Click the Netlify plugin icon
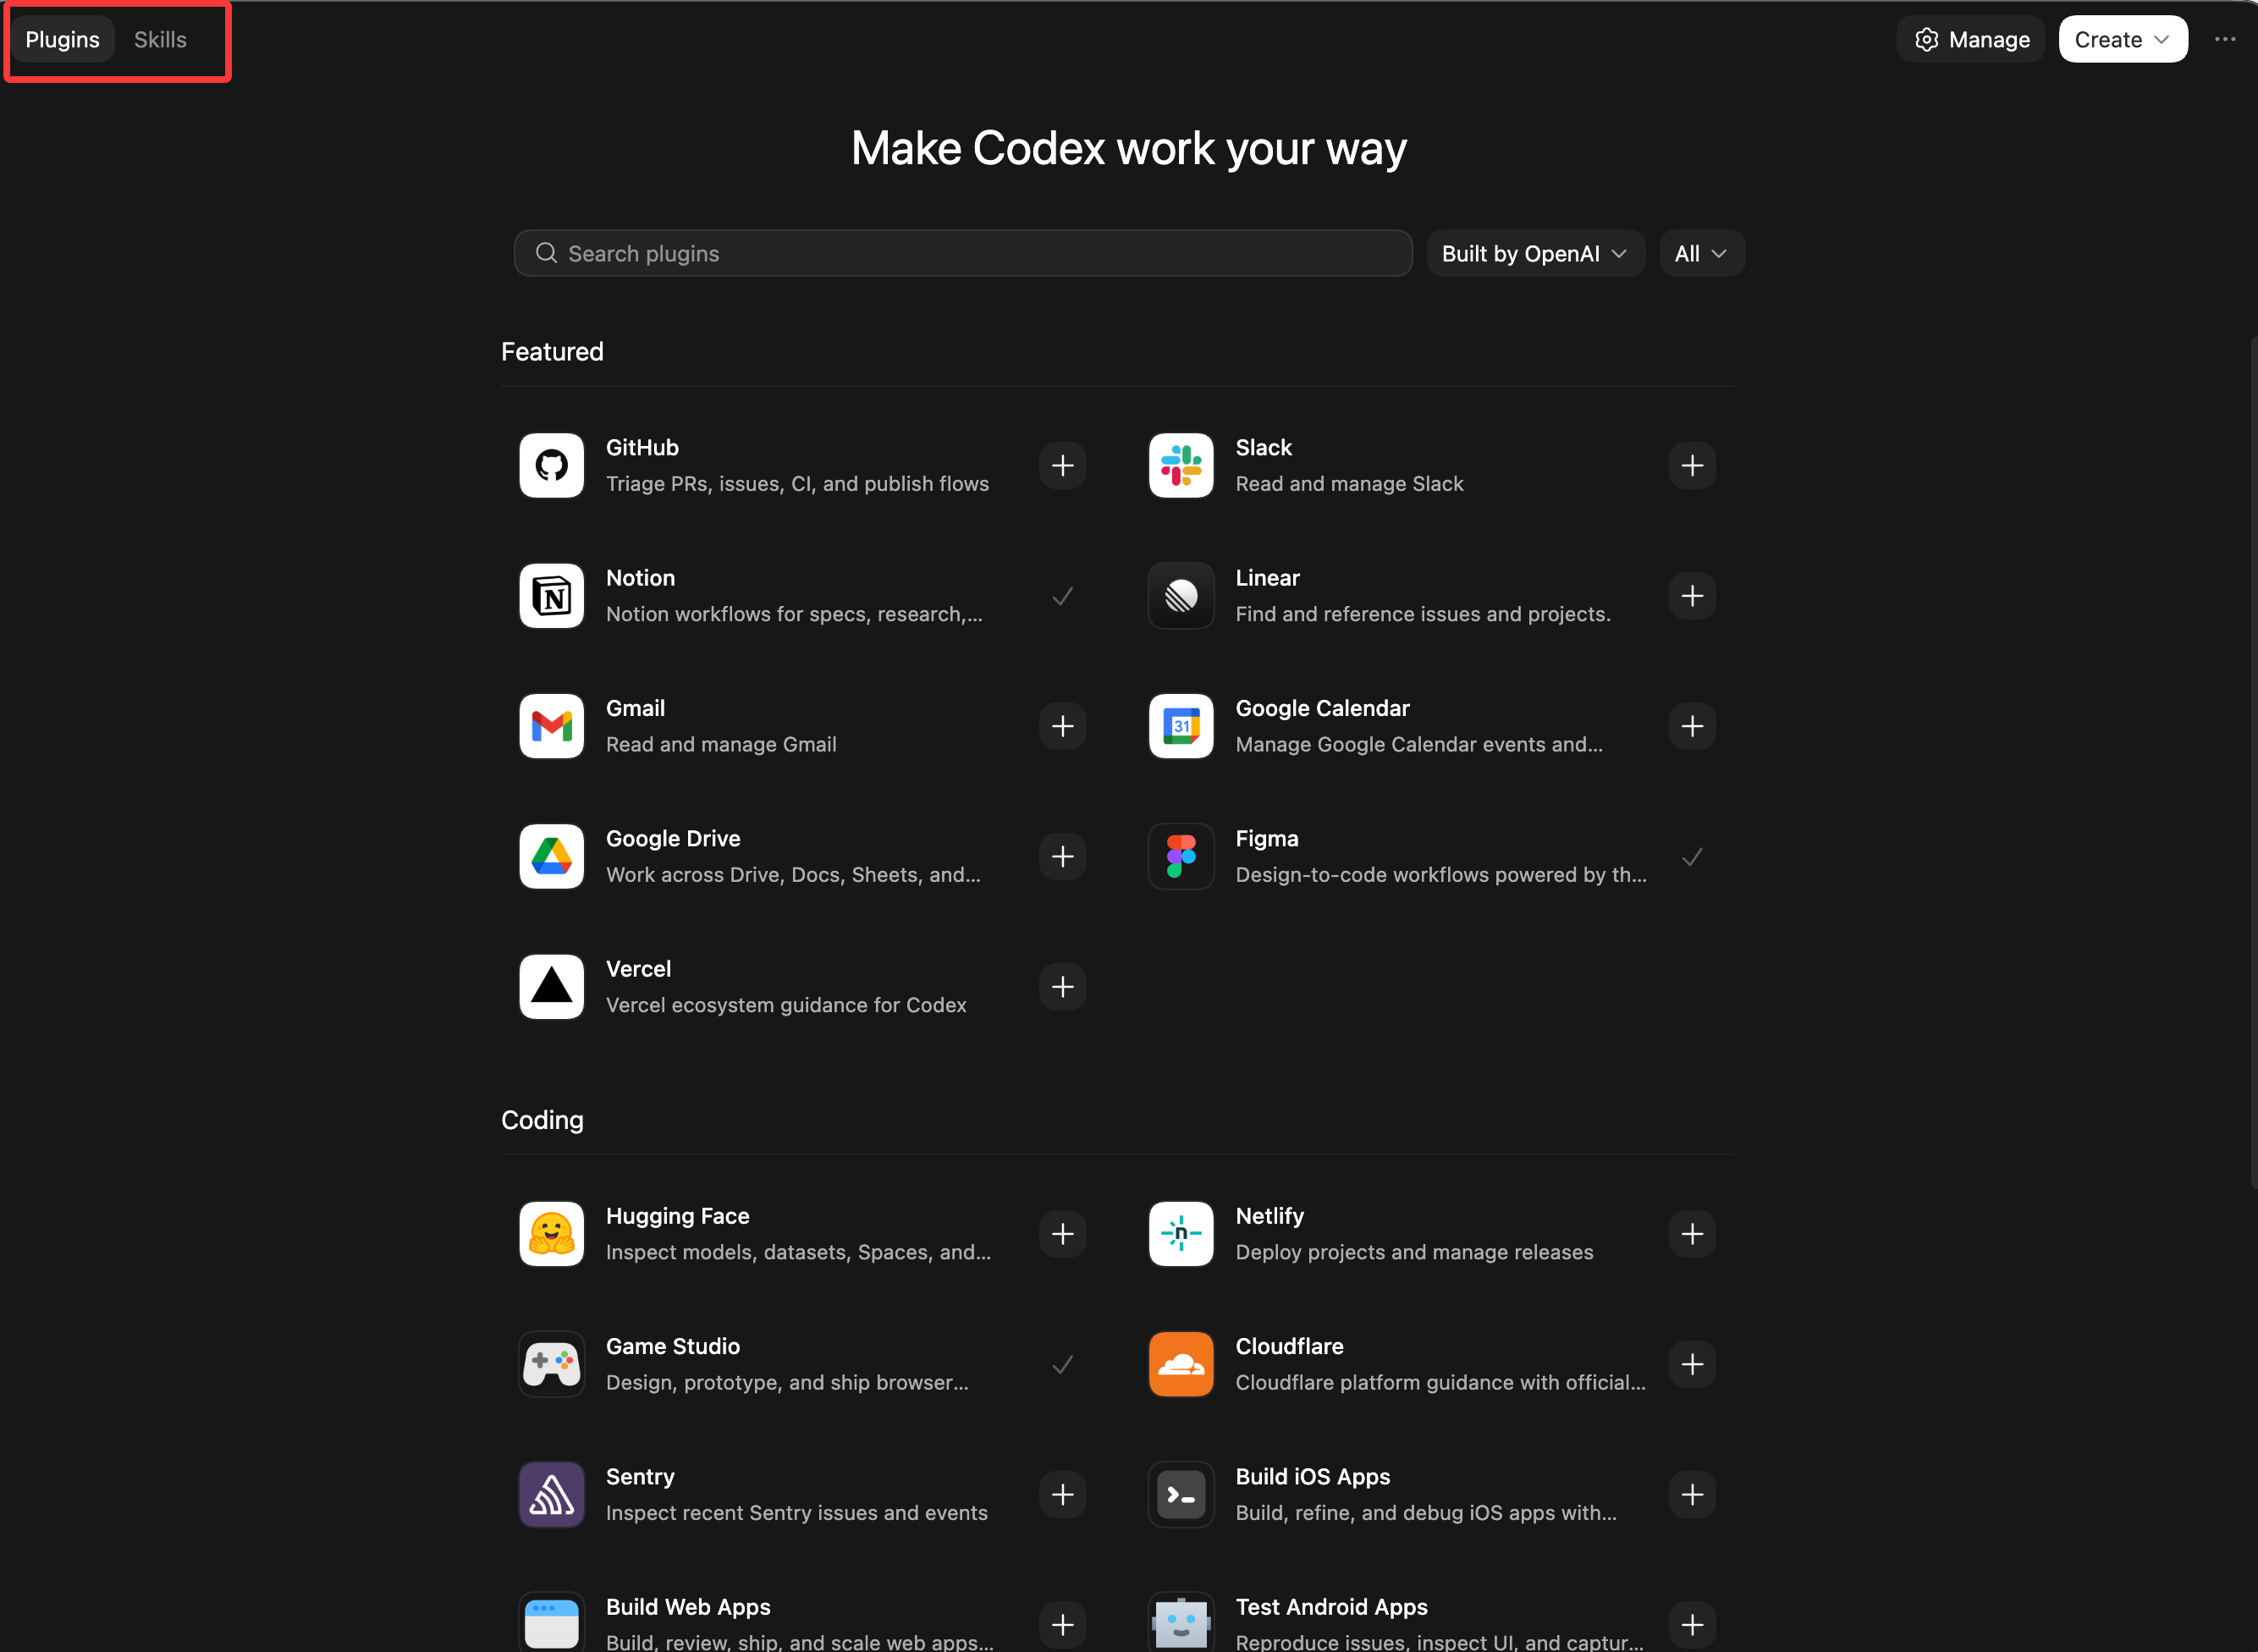The height and width of the screenshot is (1652, 2258). pos(1180,1234)
